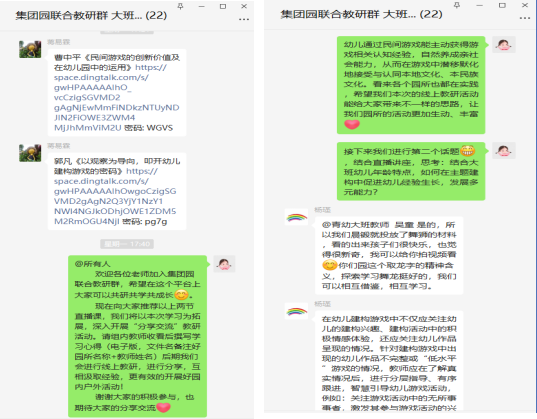
Task: Open the right chat's three-dot more menu
Action: (525, 18)
